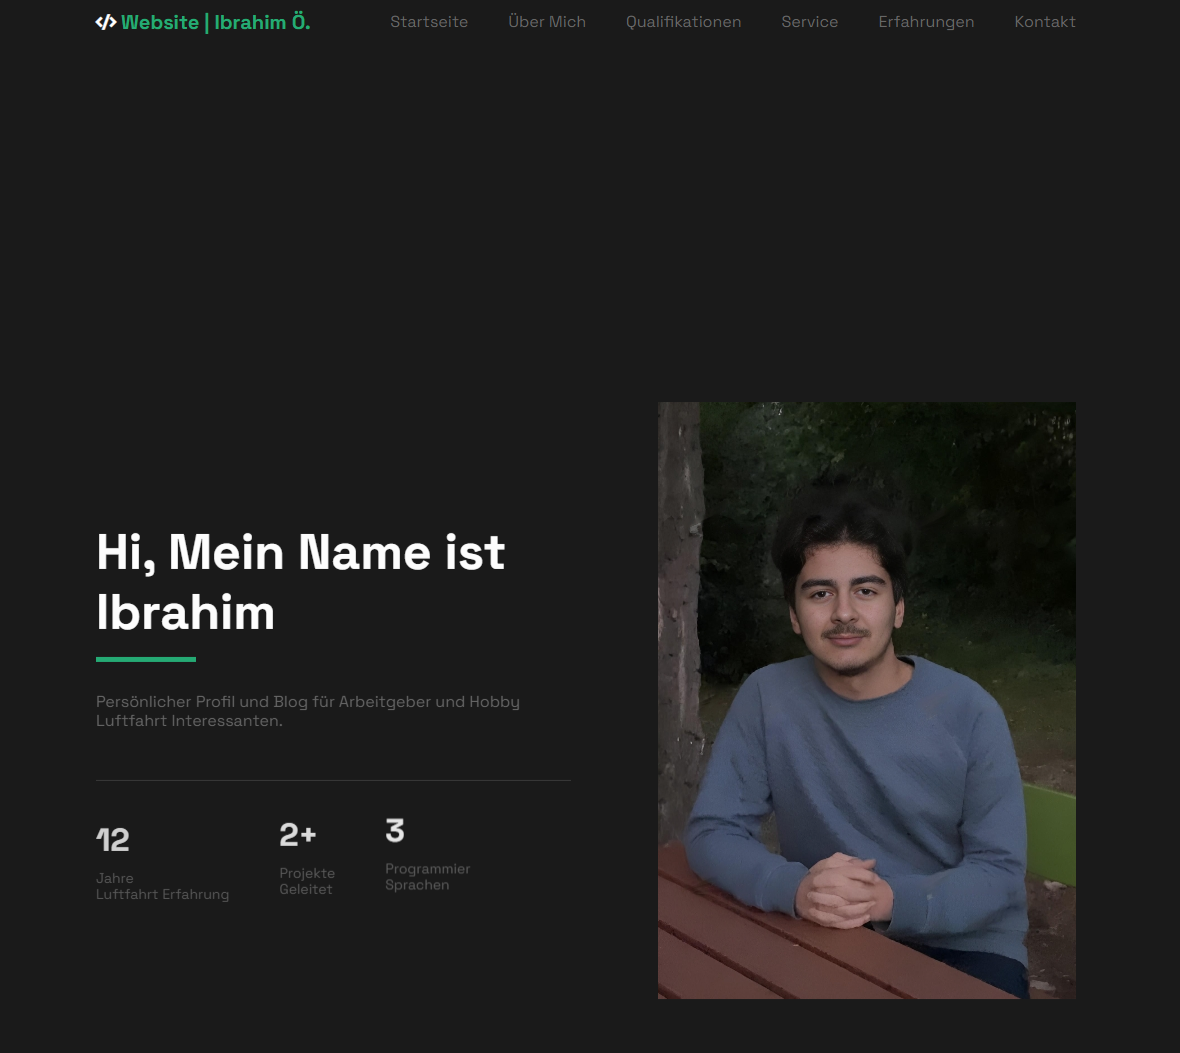1180x1053 pixels.
Task: Select the Jahre label under number 12
Action: [x=114, y=878]
